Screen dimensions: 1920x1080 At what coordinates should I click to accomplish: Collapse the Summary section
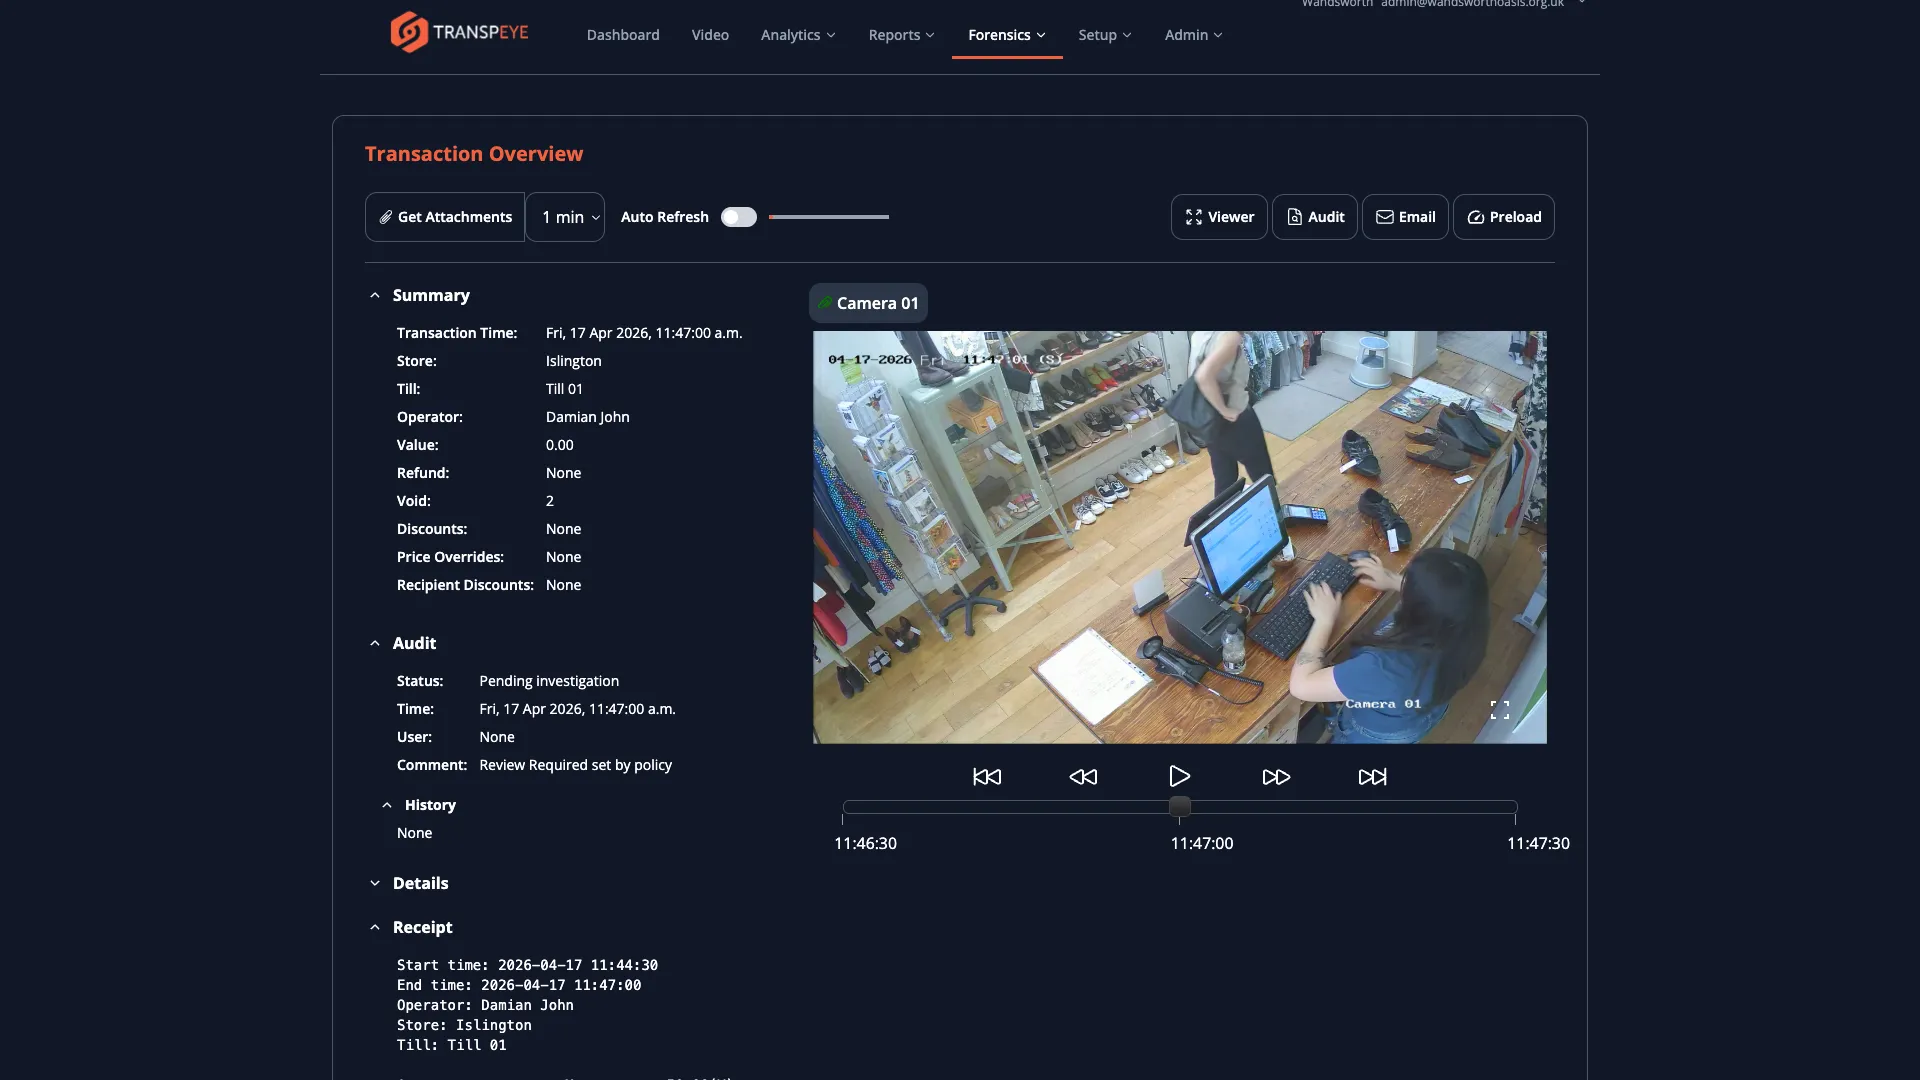pyautogui.click(x=375, y=294)
